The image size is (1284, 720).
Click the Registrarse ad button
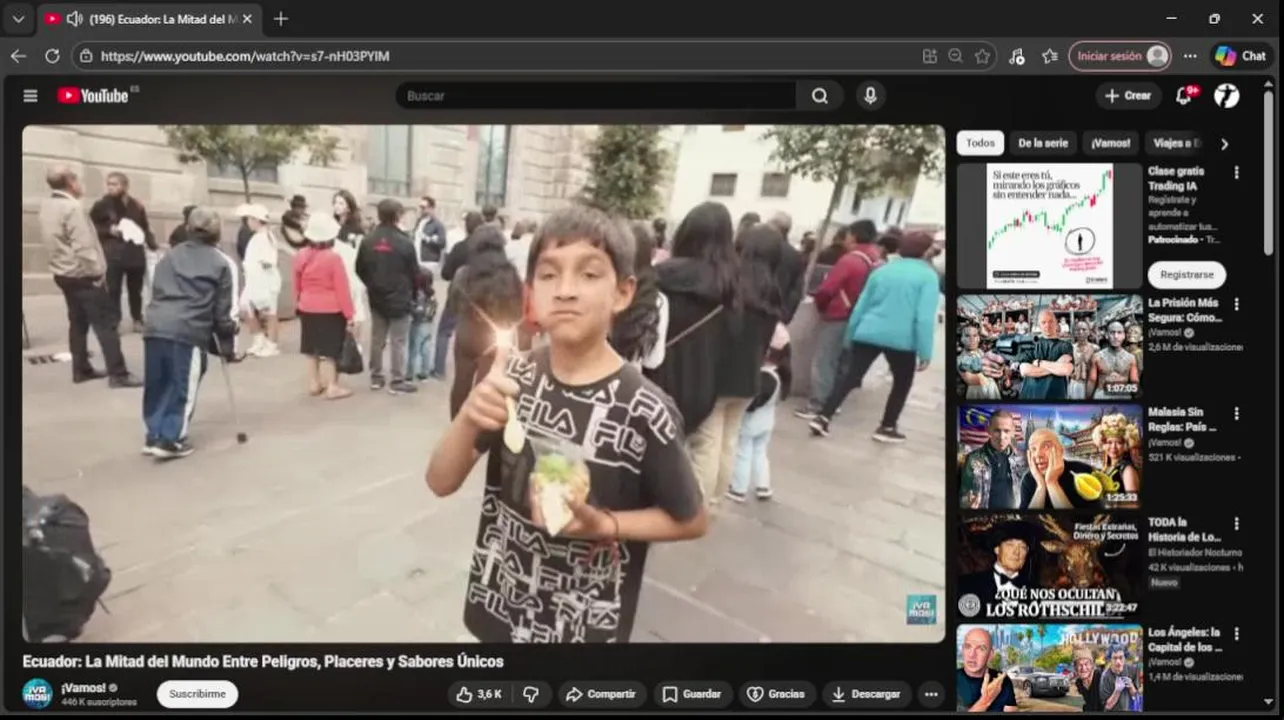tap(1187, 274)
